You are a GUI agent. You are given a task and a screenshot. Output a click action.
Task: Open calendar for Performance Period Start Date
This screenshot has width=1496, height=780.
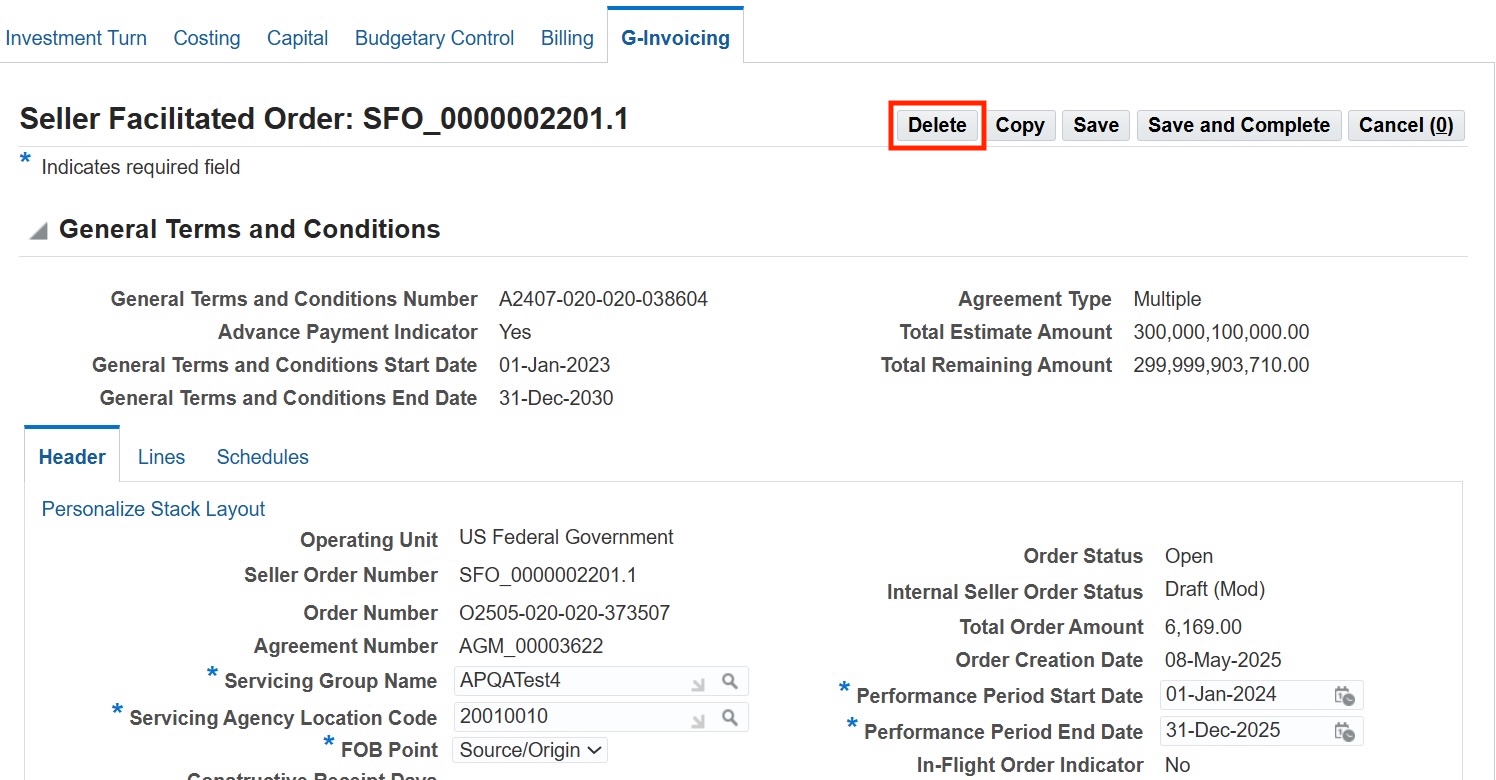(1344, 696)
